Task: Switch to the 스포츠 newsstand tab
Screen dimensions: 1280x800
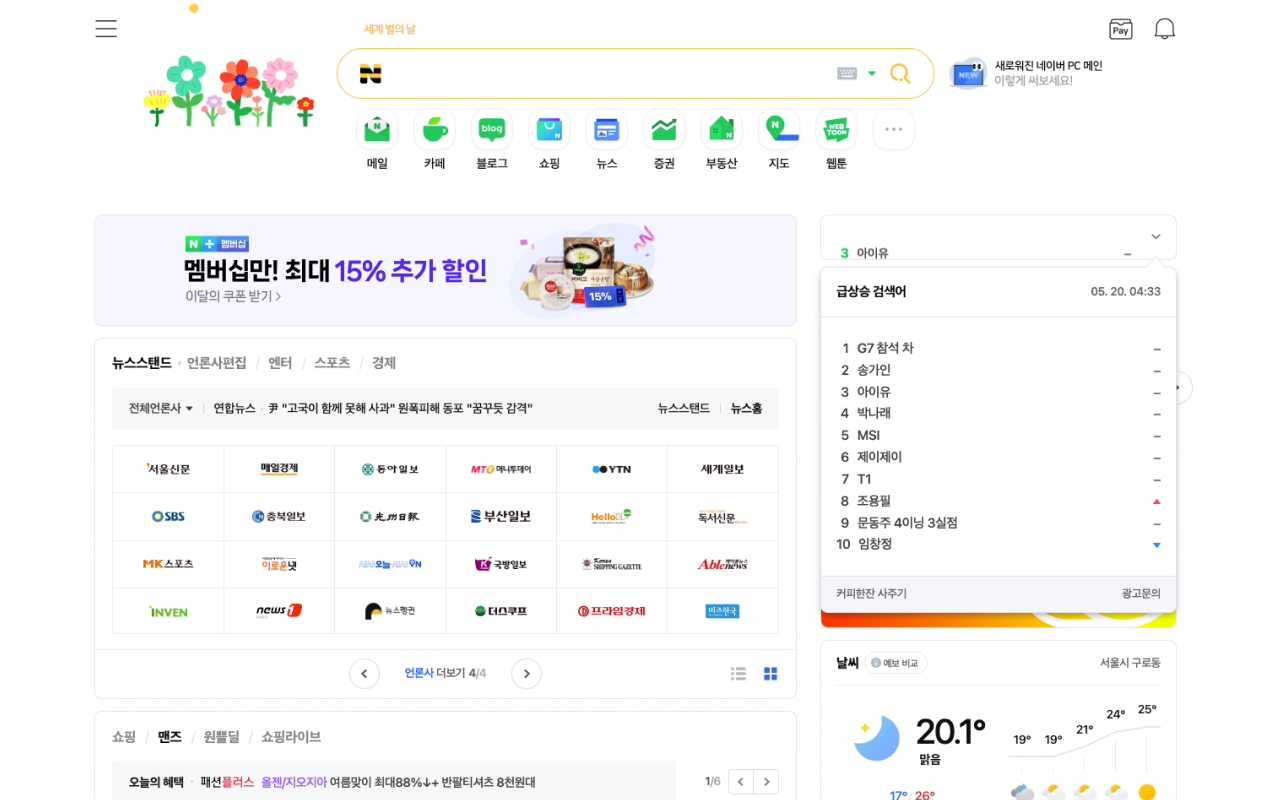Action: 332,363
